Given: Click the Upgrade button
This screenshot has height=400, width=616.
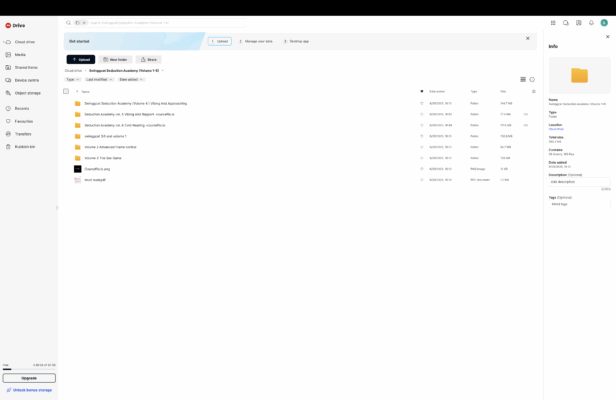Looking at the screenshot, I should 29,378.
